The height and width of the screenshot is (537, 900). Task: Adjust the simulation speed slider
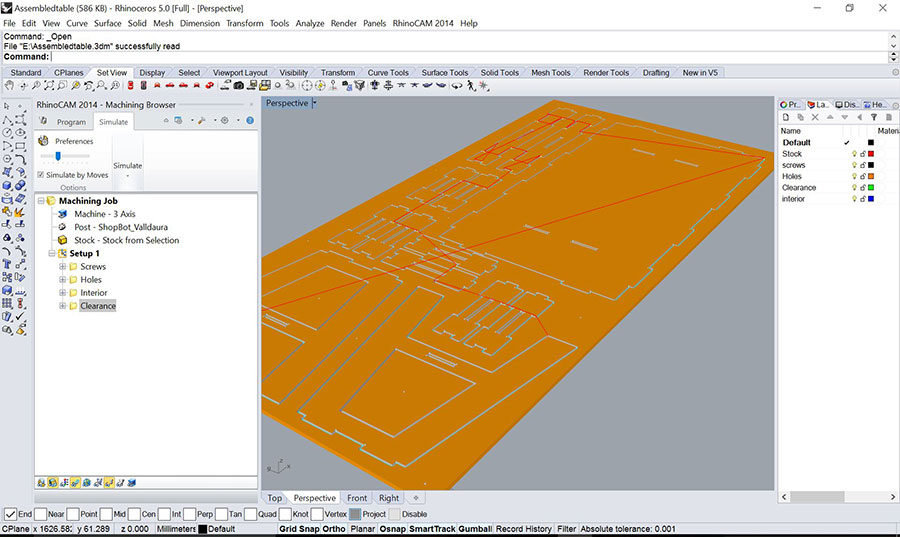click(58, 156)
